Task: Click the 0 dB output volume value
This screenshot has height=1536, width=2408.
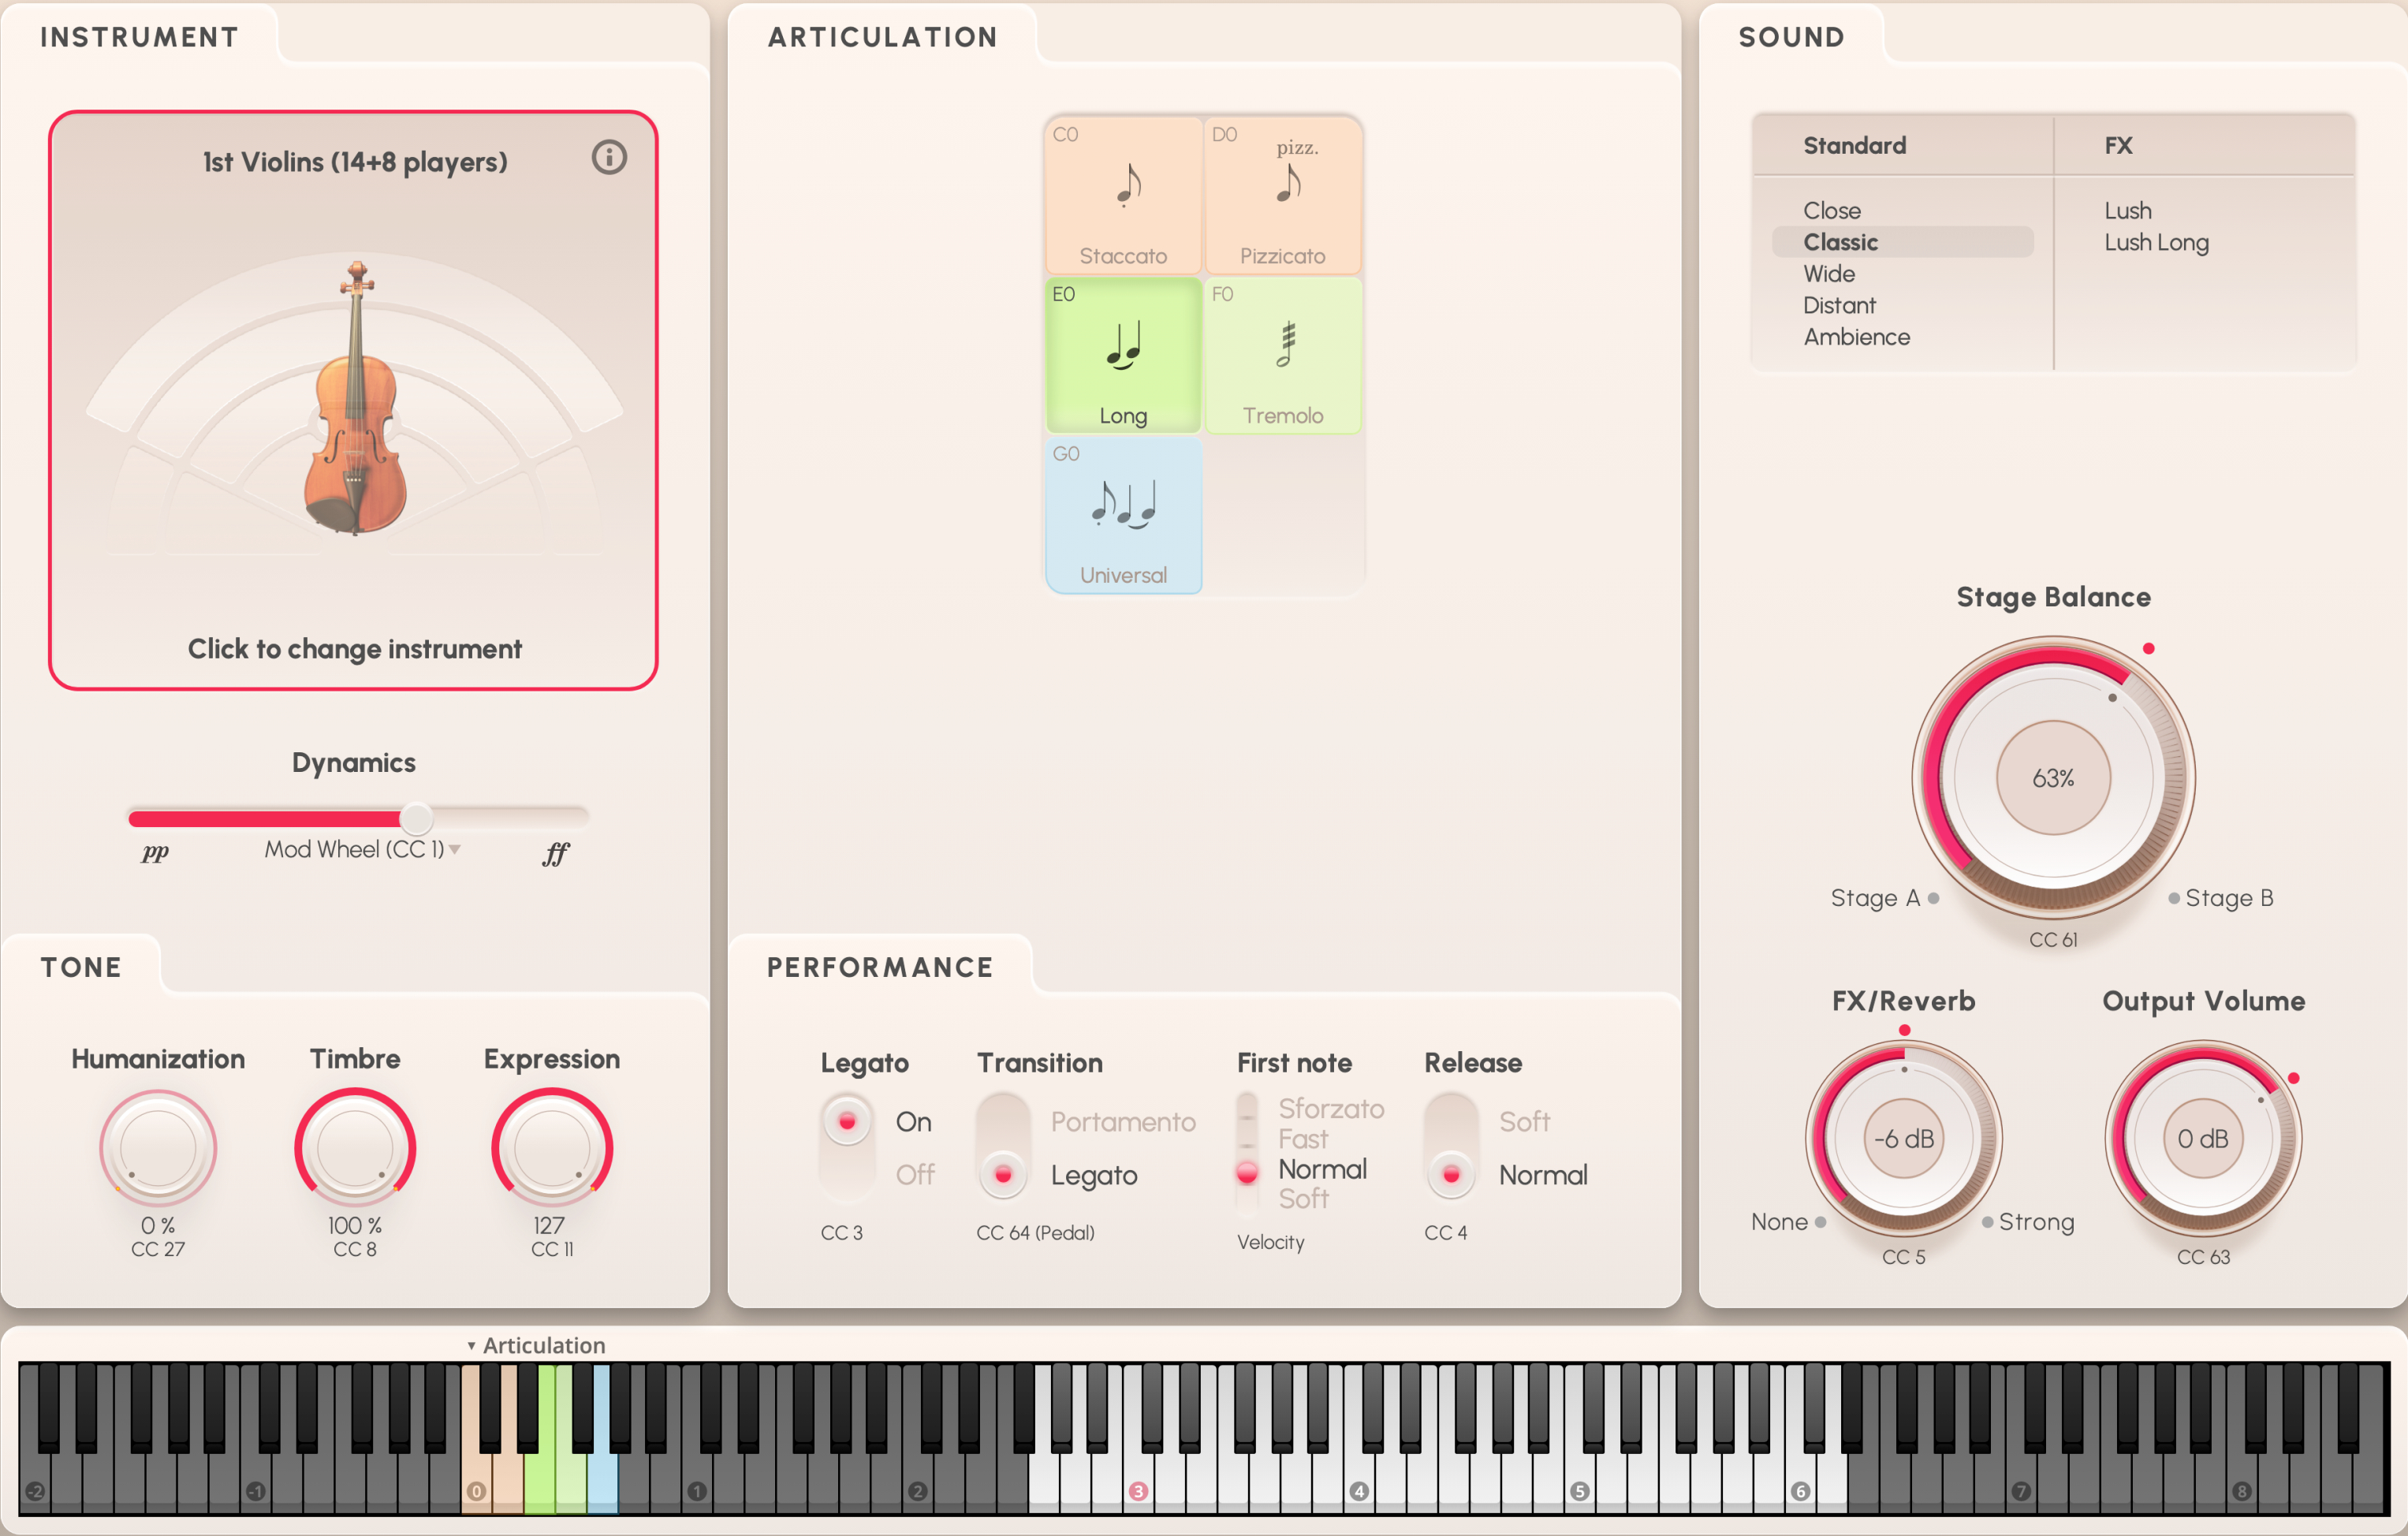Action: [2203, 1138]
